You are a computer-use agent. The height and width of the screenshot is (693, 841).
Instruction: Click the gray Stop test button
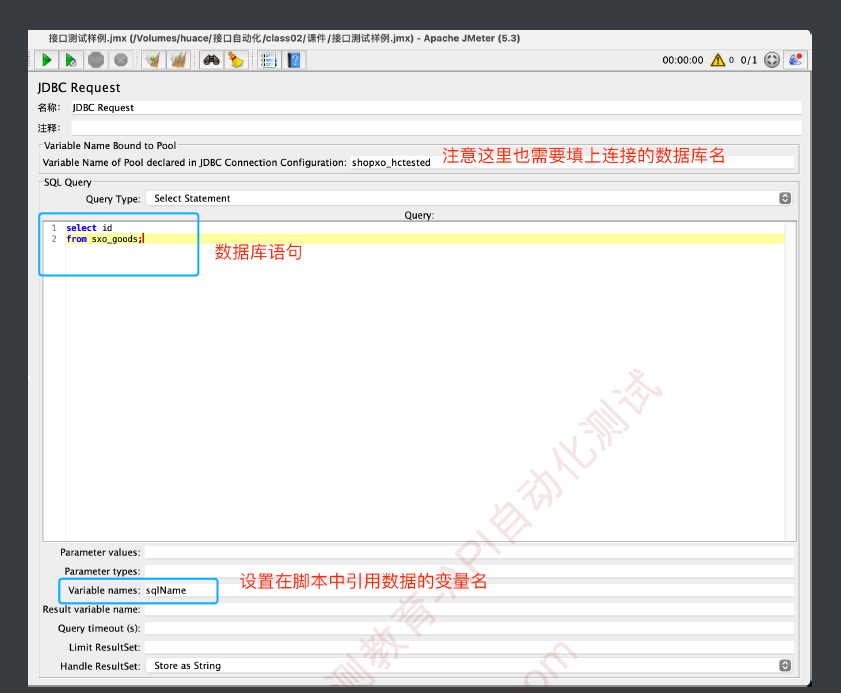click(96, 60)
